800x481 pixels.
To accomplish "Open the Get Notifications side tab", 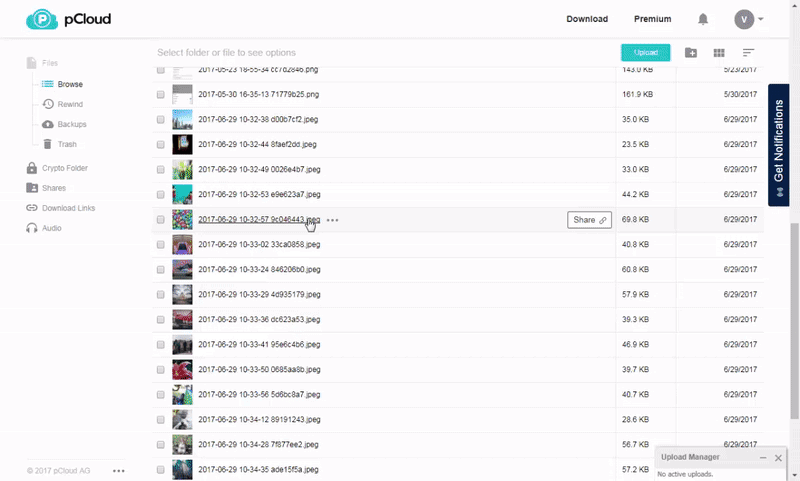I will [x=779, y=145].
